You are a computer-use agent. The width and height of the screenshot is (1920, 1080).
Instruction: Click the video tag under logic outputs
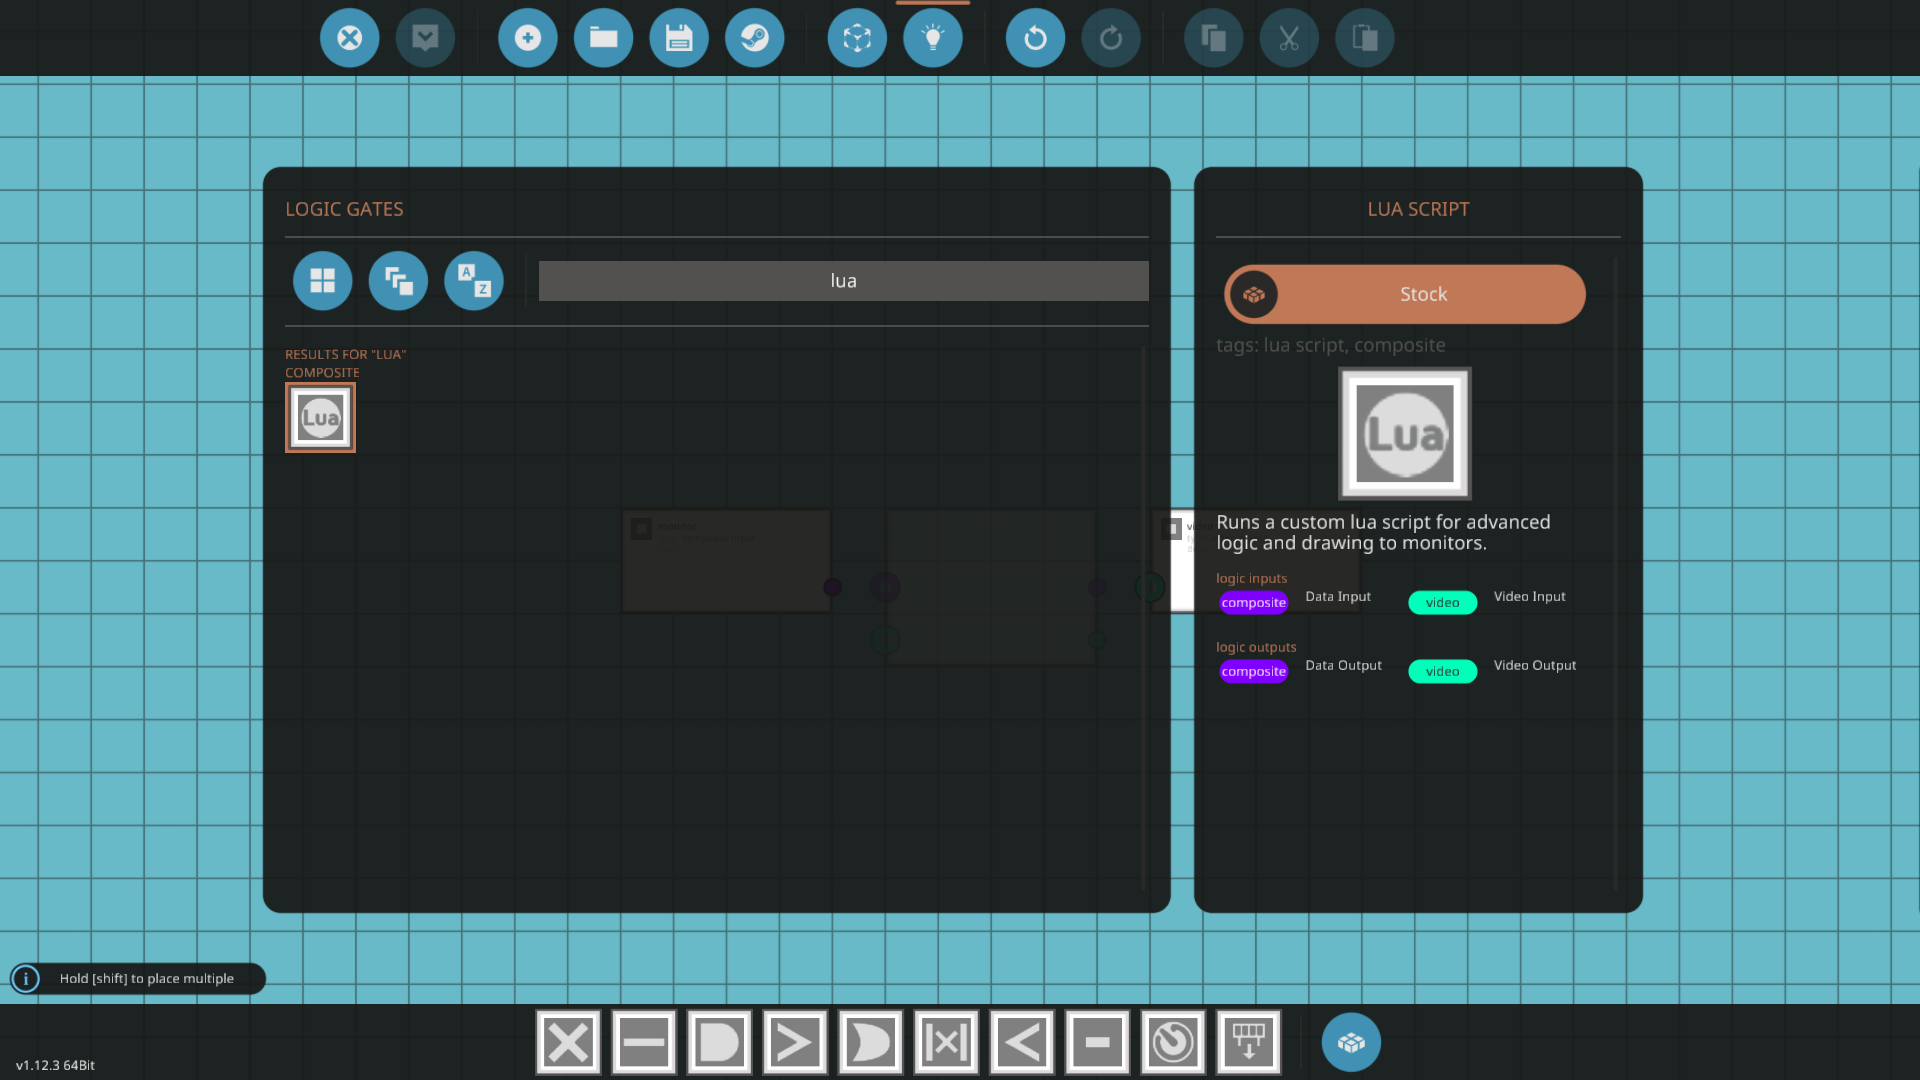pyautogui.click(x=1442, y=671)
